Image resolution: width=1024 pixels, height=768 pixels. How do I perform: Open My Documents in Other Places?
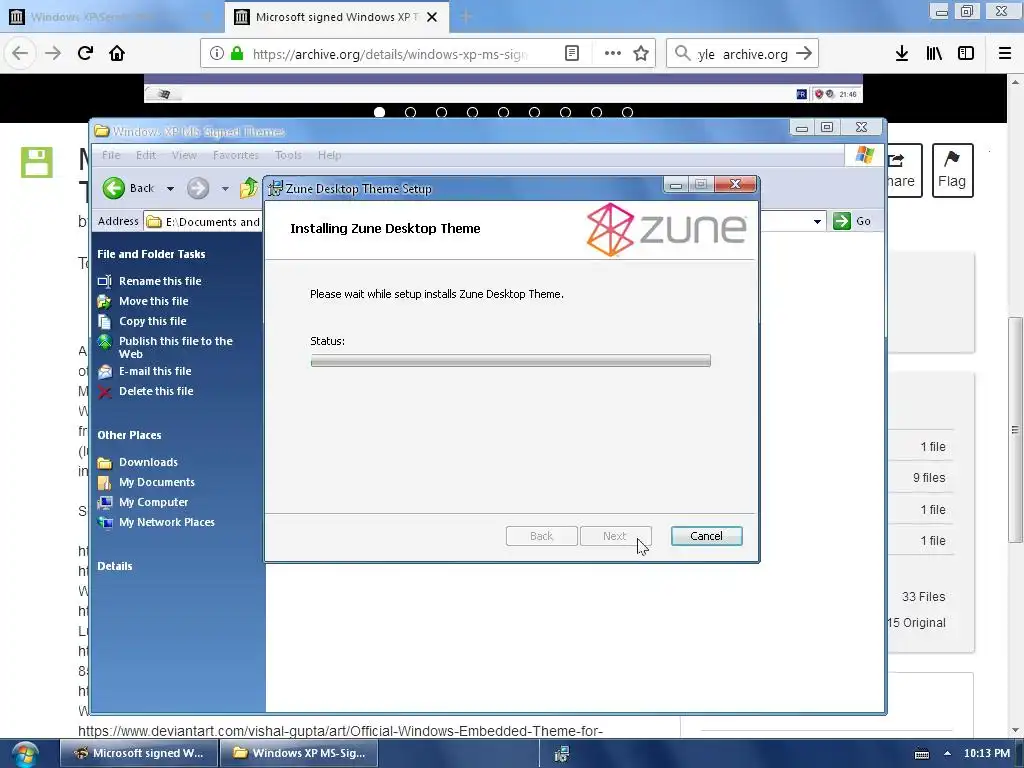(x=157, y=482)
